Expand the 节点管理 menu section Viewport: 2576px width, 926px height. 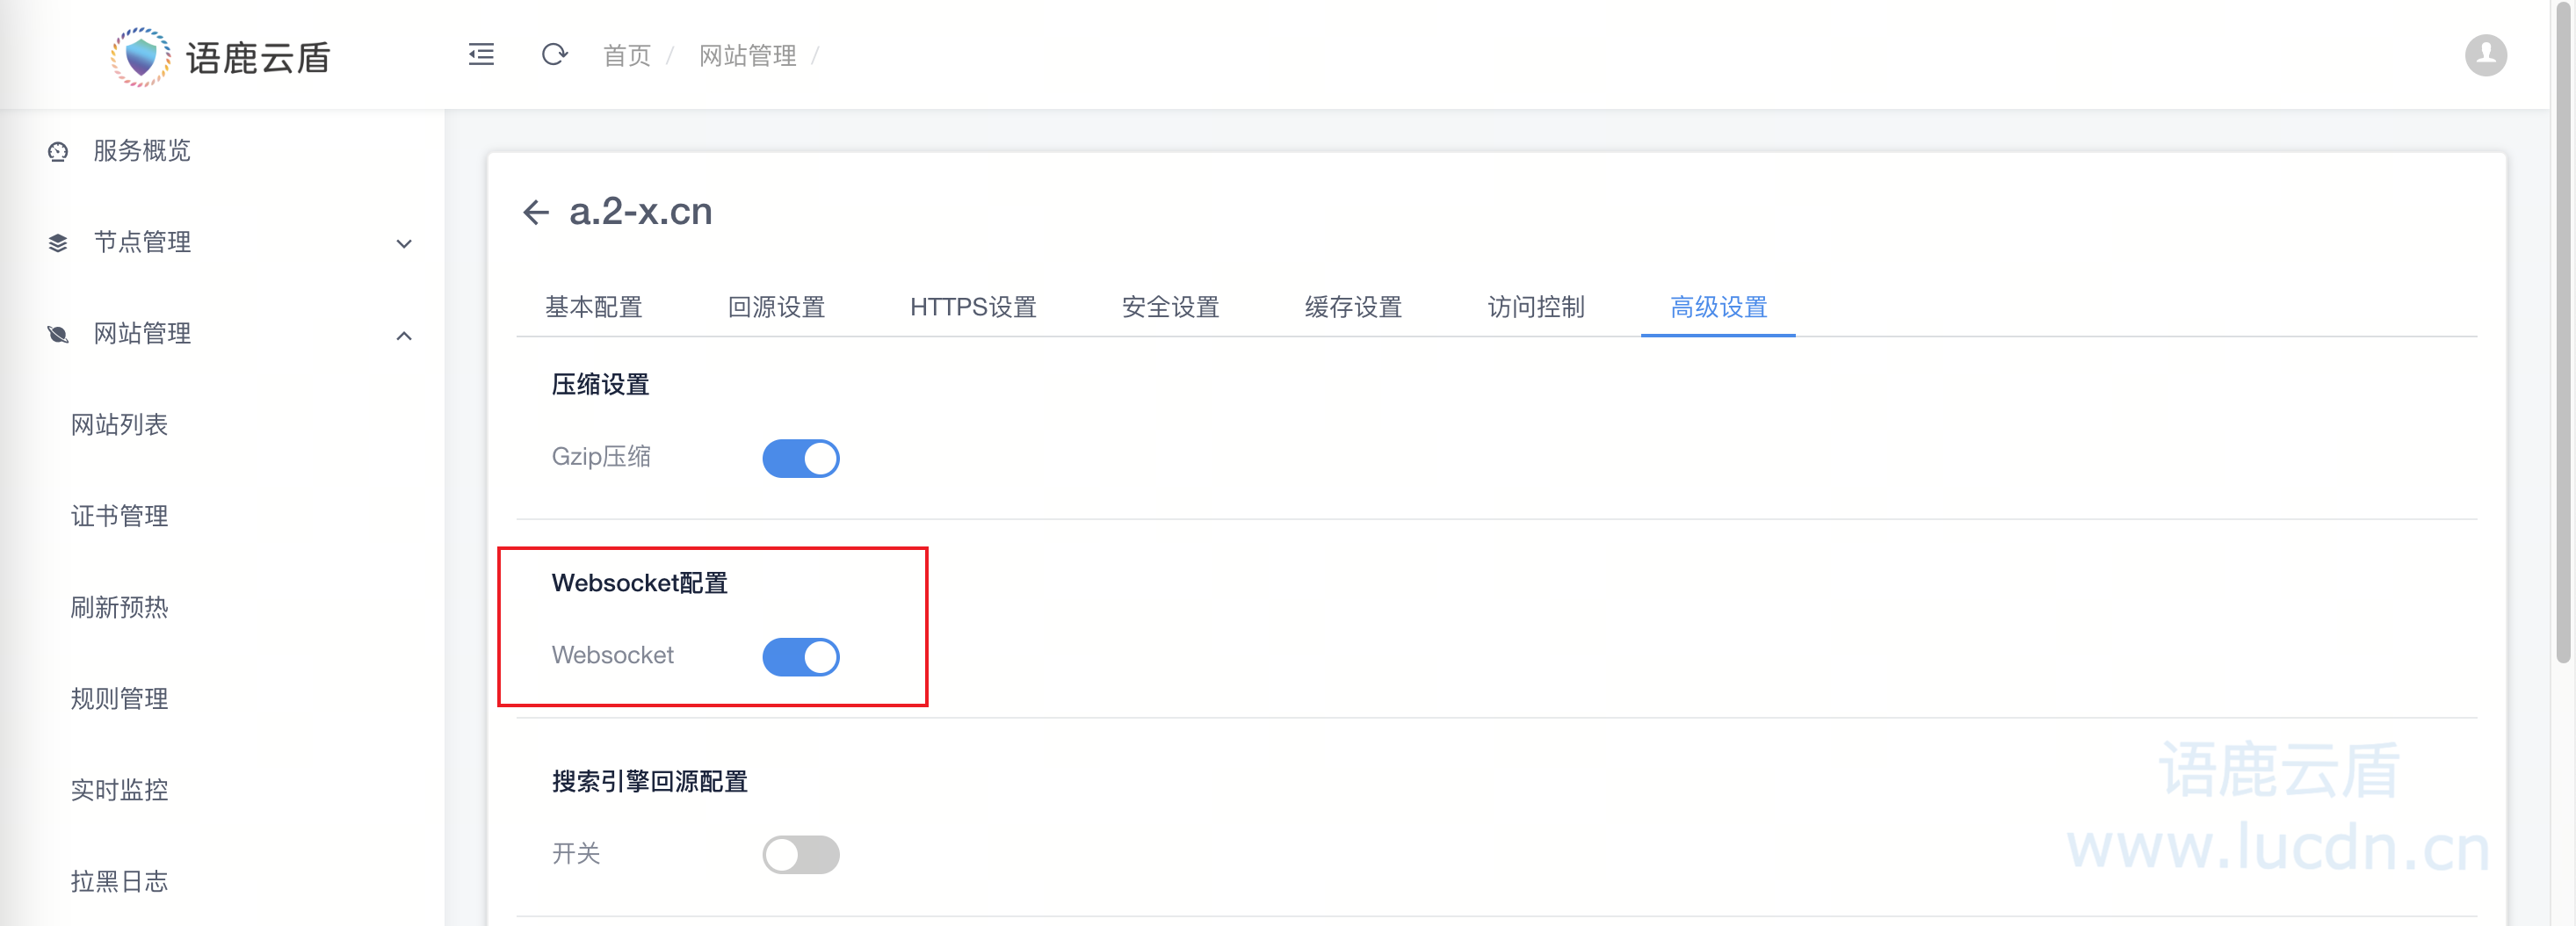coord(404,243)
